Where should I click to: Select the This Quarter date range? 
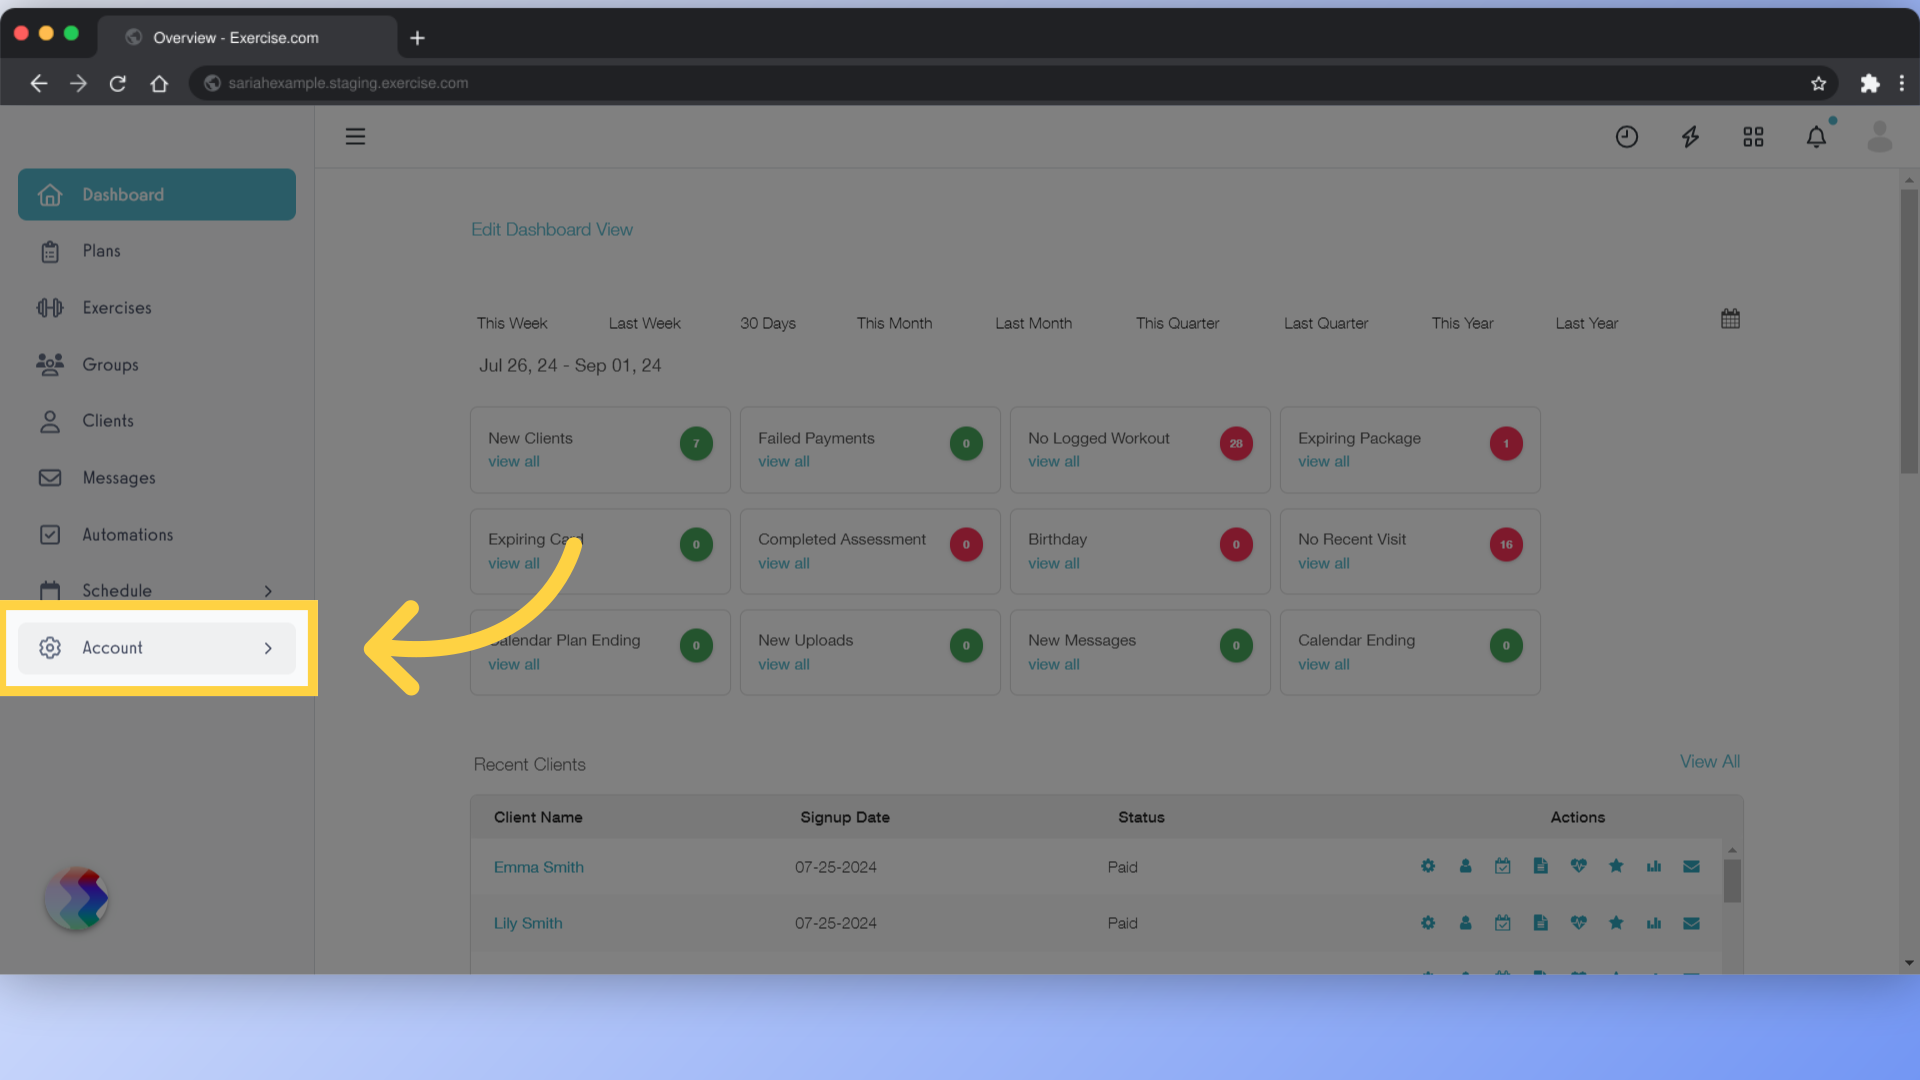pyautogui.click(x=1177, y=323)
